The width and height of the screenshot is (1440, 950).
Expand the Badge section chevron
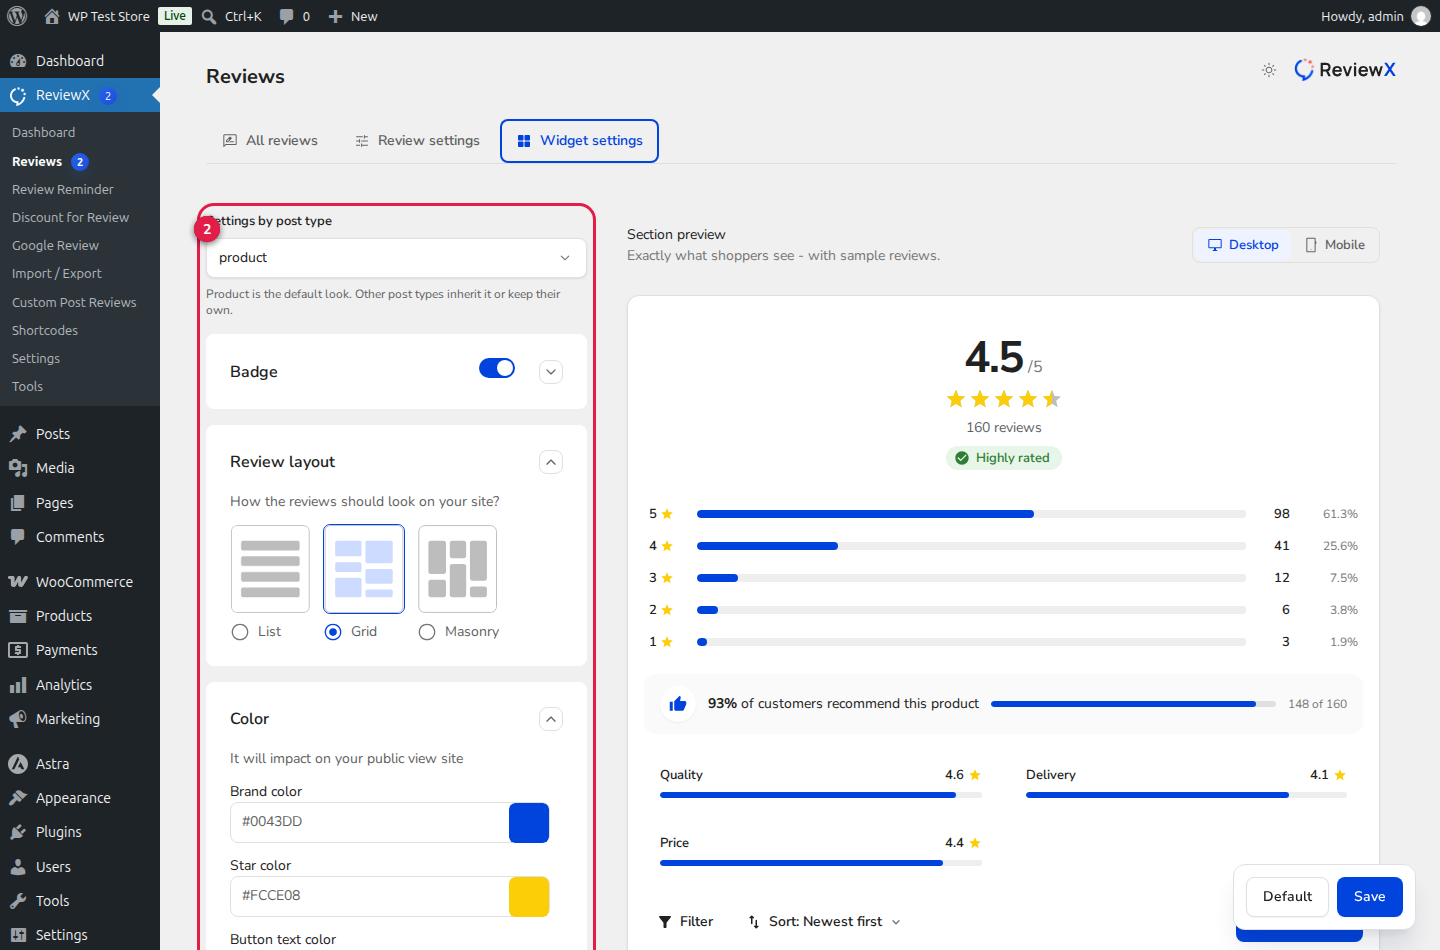551,372
